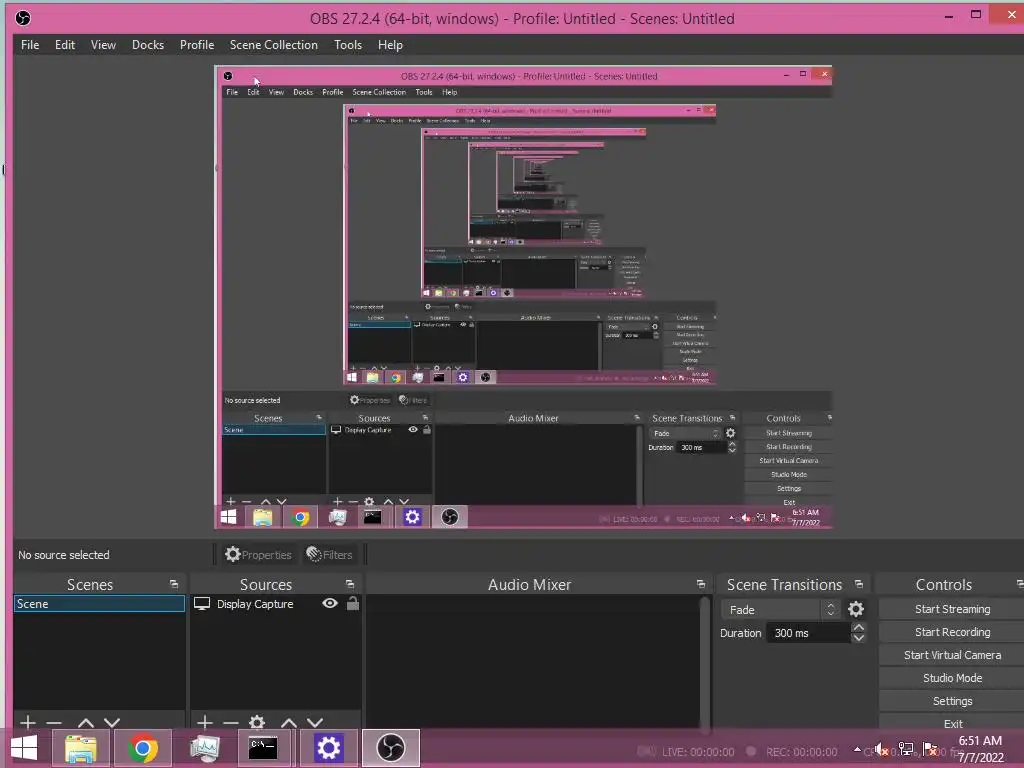Click the Exit button in Controls
Image resolution: width=1024 pixels, height=768 pixels.
pos(952,724)
